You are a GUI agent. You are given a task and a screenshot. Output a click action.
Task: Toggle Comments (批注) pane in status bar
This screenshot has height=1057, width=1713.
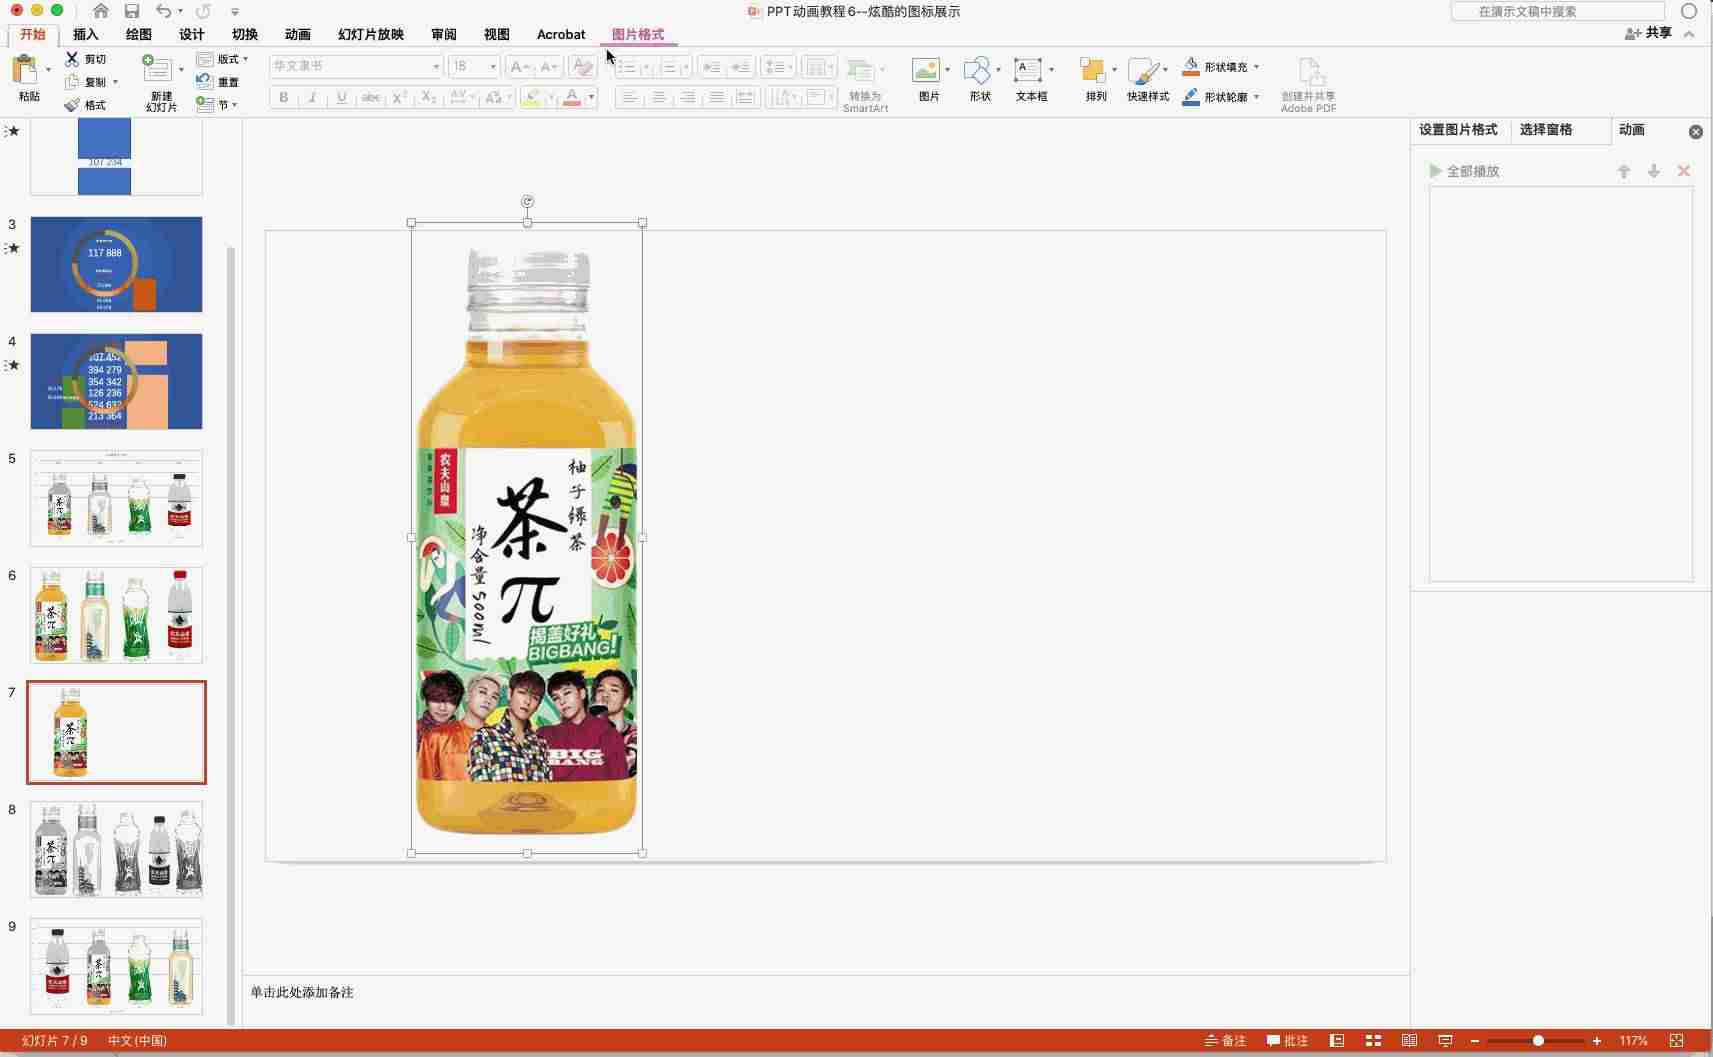coord(1287,1041)
